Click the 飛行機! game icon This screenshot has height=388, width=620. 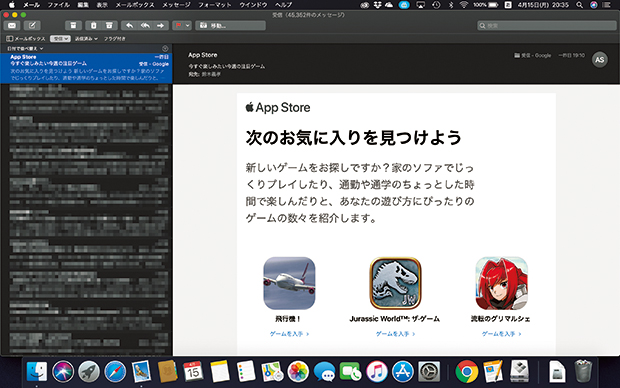click(289, 283)
